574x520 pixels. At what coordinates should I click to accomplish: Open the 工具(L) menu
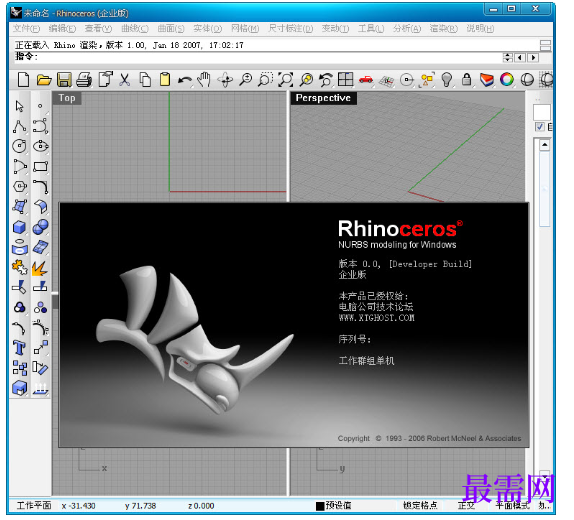371,28
